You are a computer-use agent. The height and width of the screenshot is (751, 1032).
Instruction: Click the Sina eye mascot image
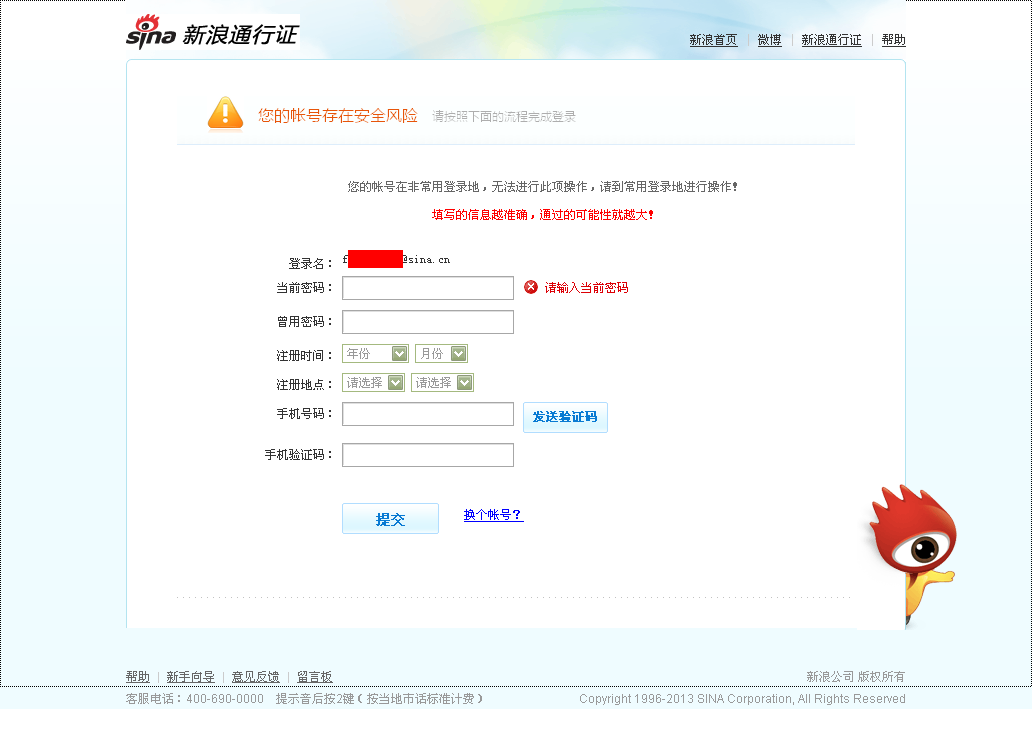pos(912,554)
